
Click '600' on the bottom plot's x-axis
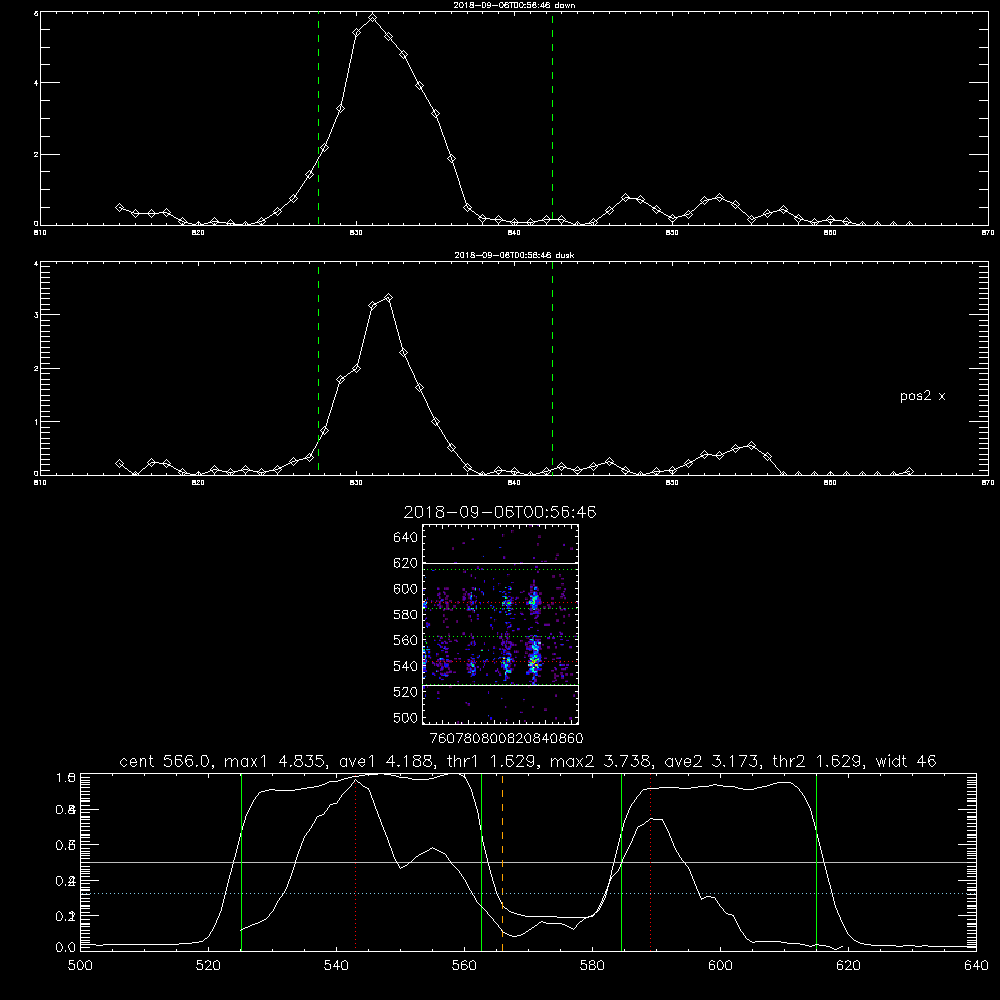click(721, 966)
